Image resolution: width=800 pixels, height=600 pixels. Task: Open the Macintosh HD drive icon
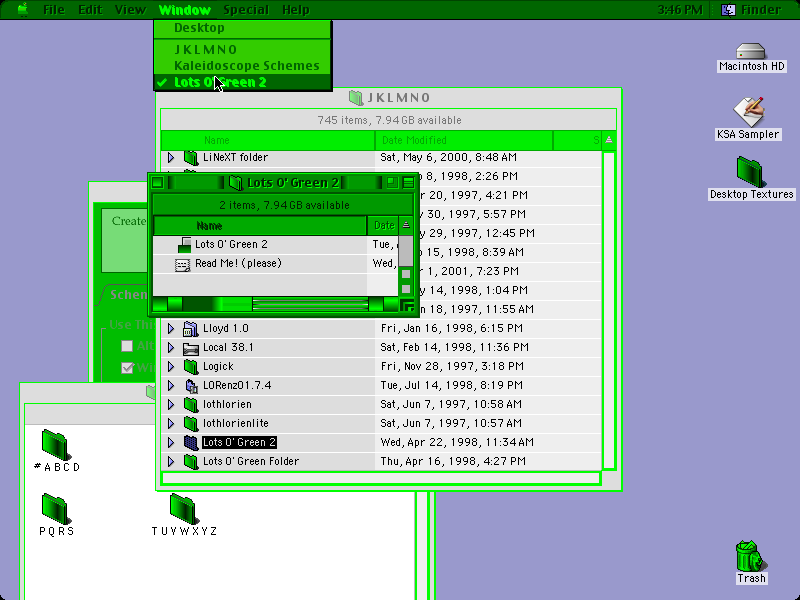751,51
